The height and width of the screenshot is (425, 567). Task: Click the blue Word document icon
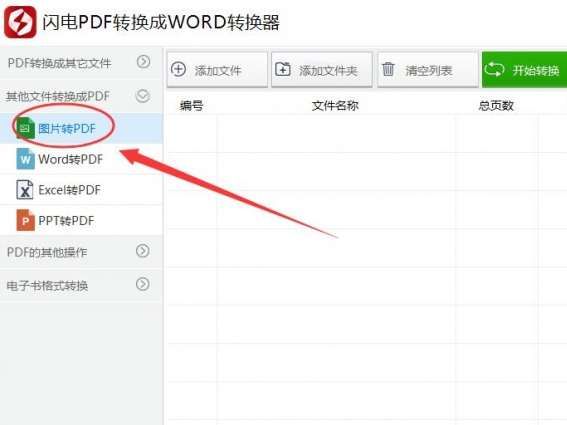(25, 159)
